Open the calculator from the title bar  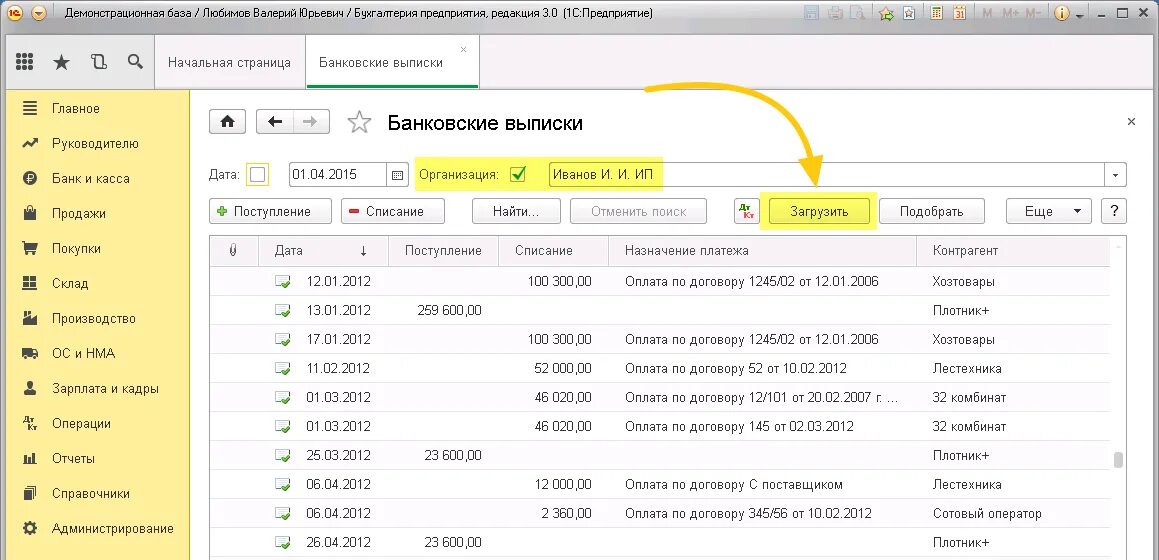(x=937, y=13)
